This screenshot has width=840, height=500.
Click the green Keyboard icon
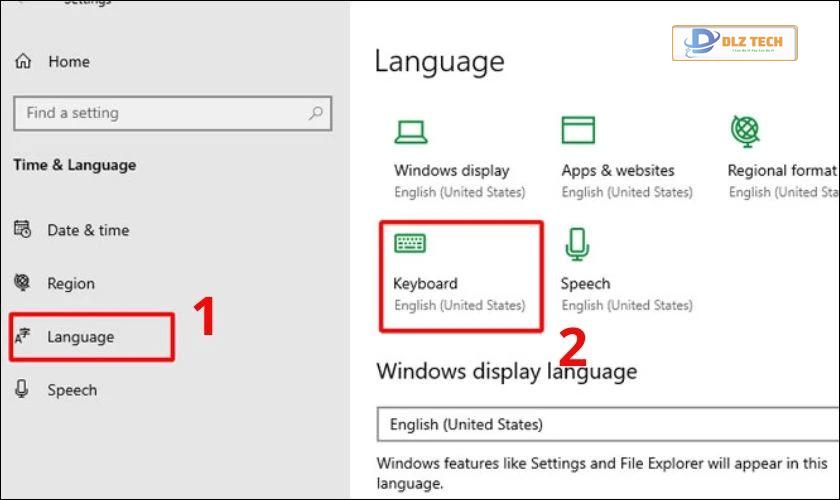click(x=410, y=243)
